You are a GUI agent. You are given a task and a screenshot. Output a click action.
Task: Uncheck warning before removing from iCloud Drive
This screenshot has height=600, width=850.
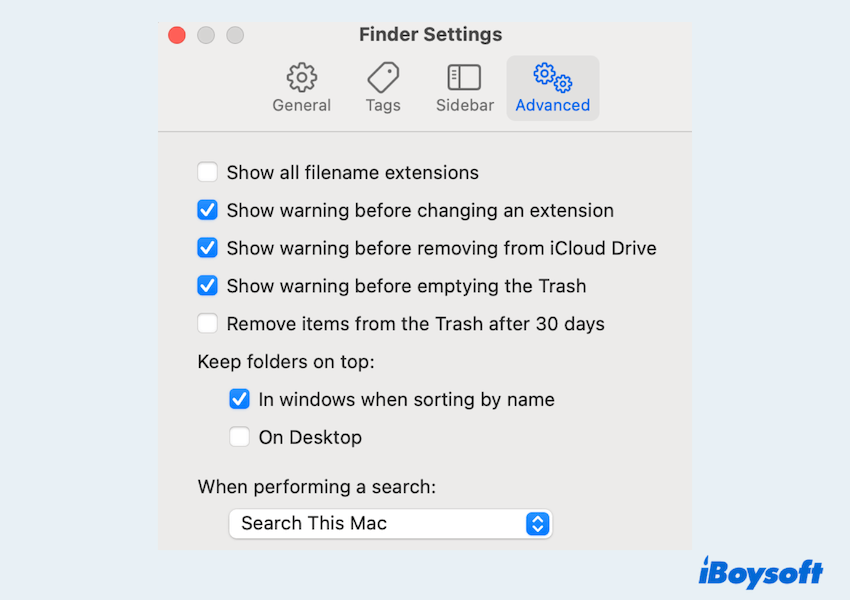208,248
